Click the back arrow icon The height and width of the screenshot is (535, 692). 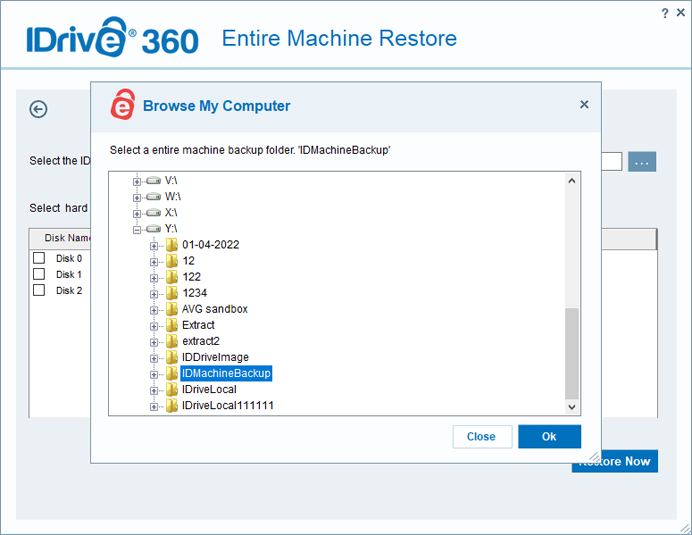(38, 109)
